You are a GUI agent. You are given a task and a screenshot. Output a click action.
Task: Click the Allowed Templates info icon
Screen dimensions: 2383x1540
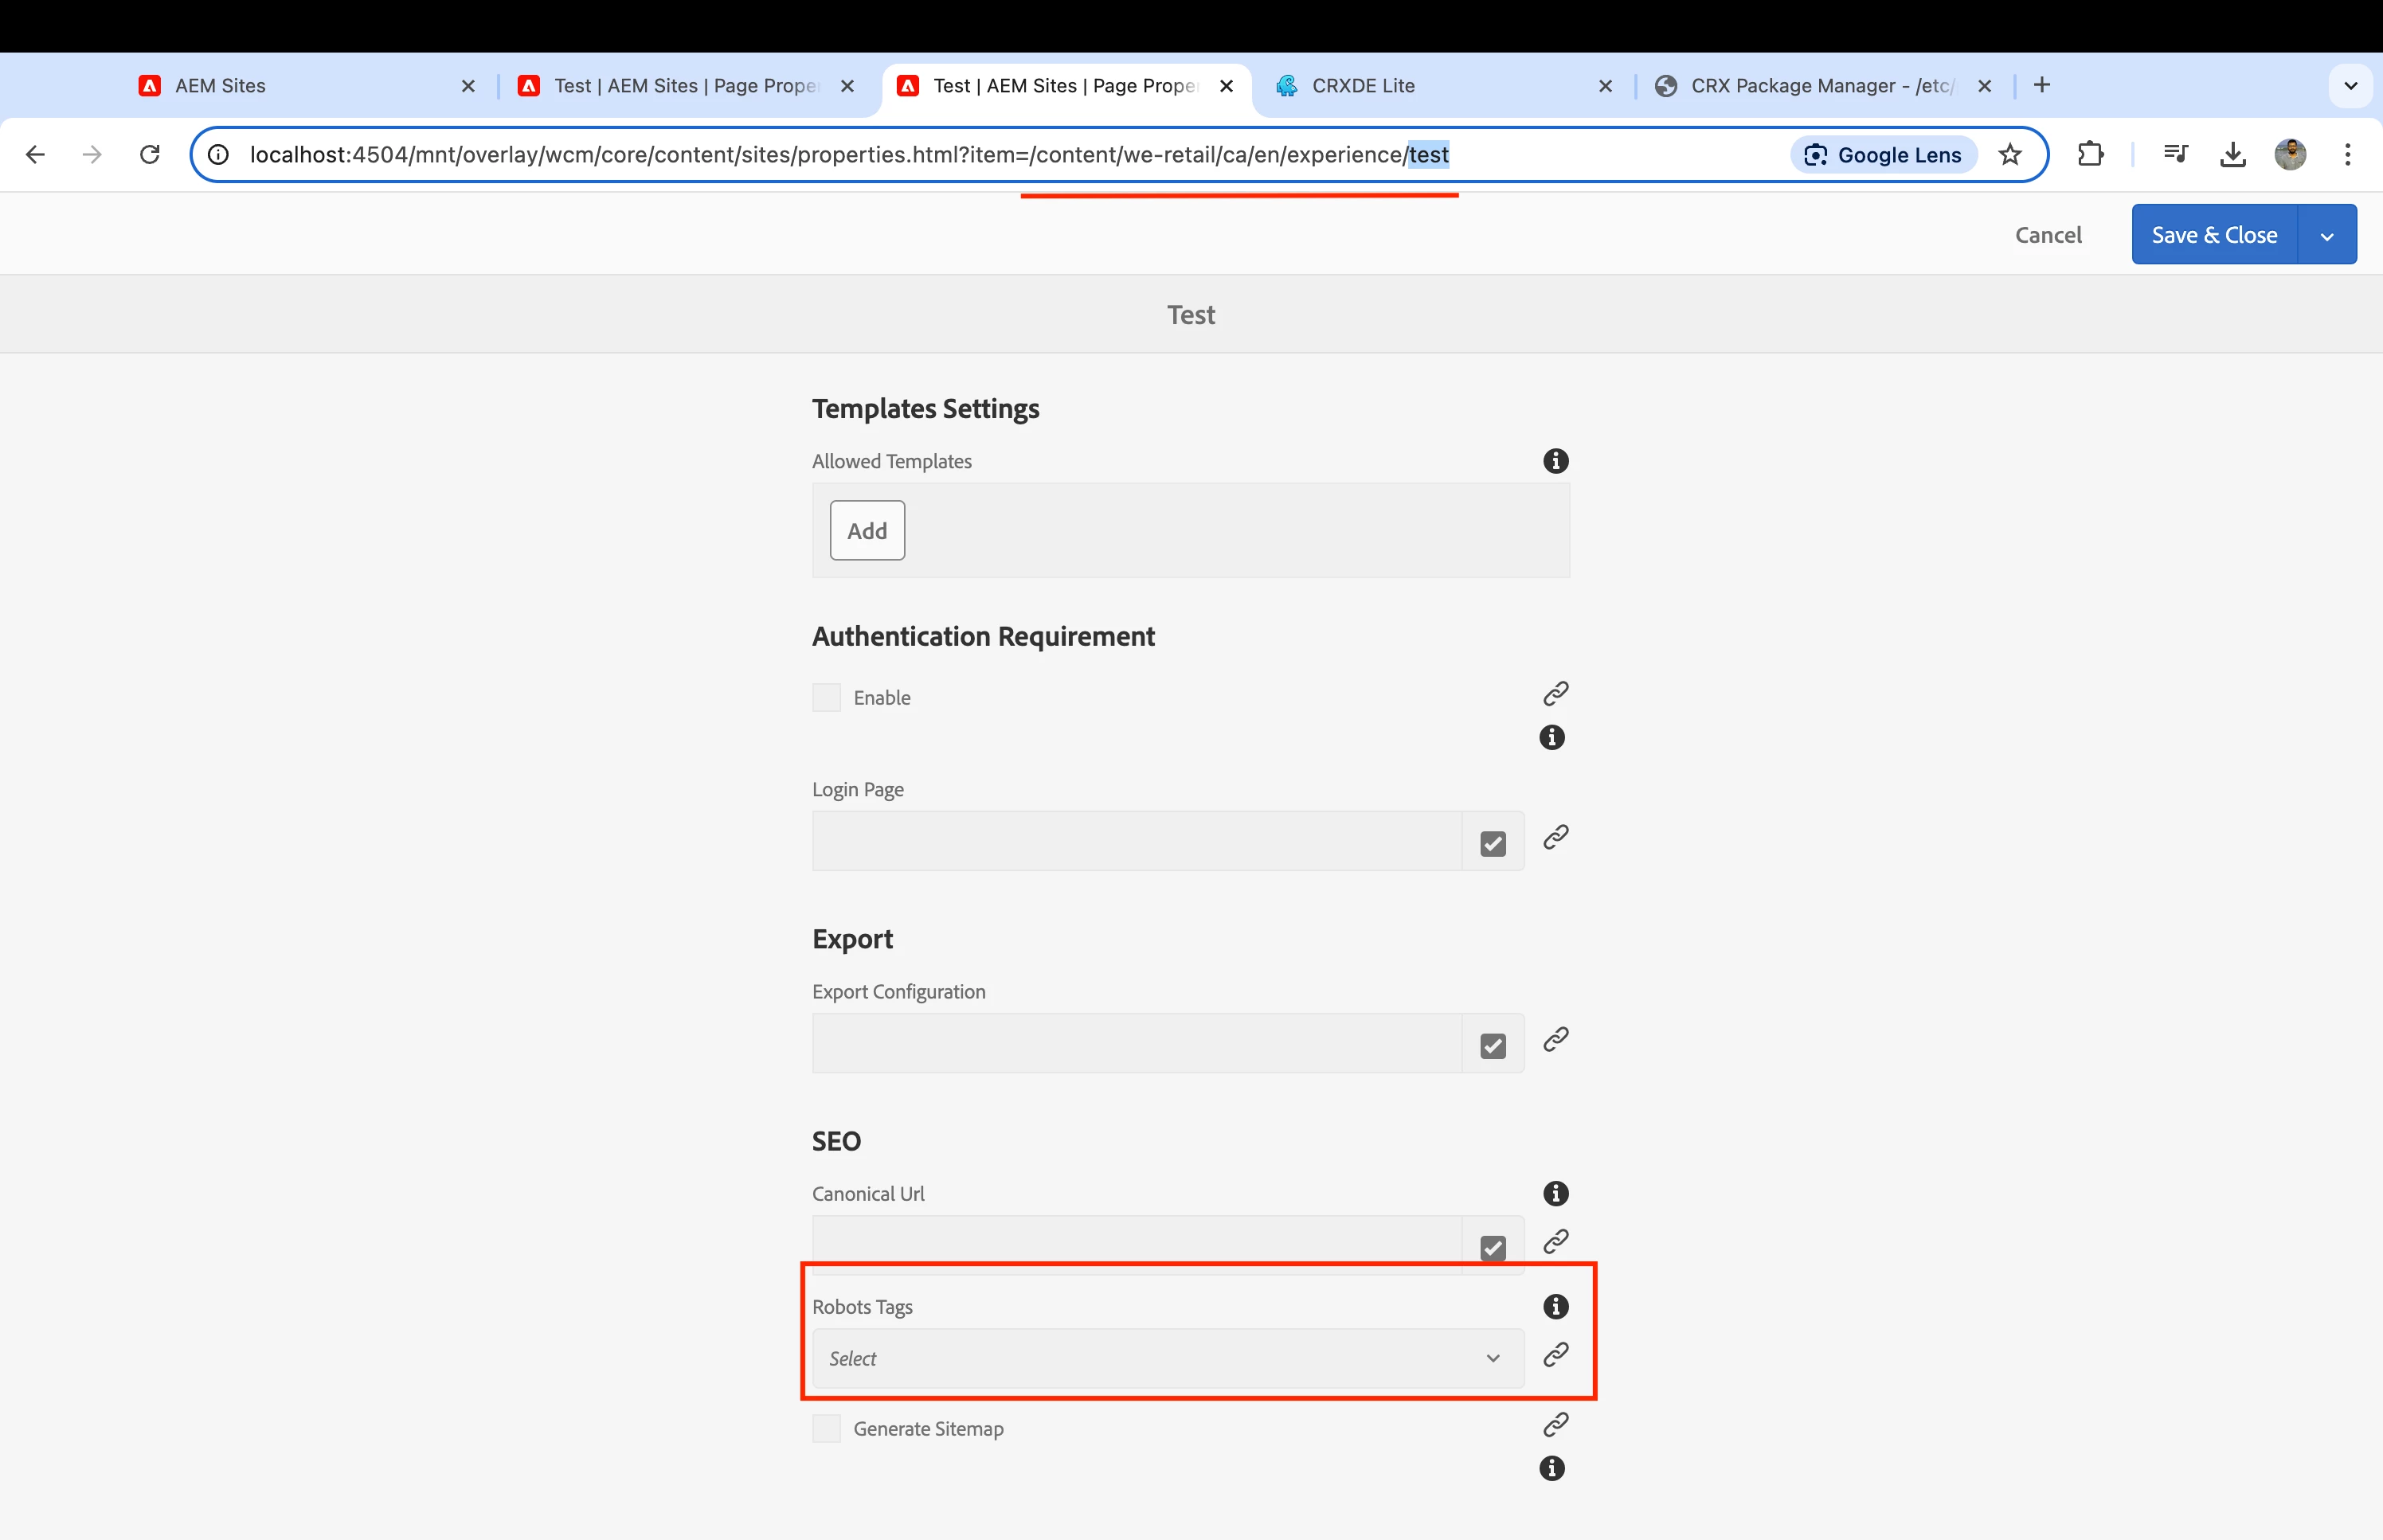point(1555,461)
